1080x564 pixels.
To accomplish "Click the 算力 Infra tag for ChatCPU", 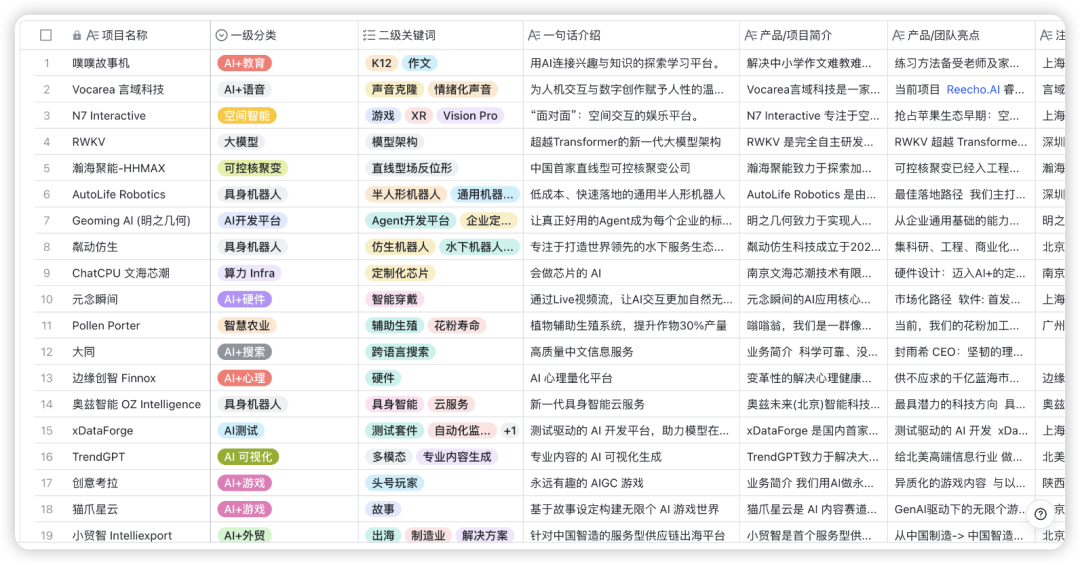I will (249, 273).
